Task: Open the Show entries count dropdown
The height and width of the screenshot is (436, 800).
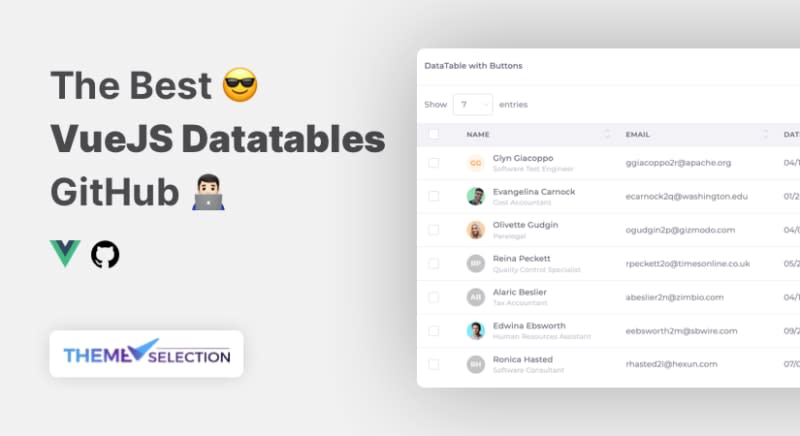Action: pyautogui.click(x=472, y=104)
